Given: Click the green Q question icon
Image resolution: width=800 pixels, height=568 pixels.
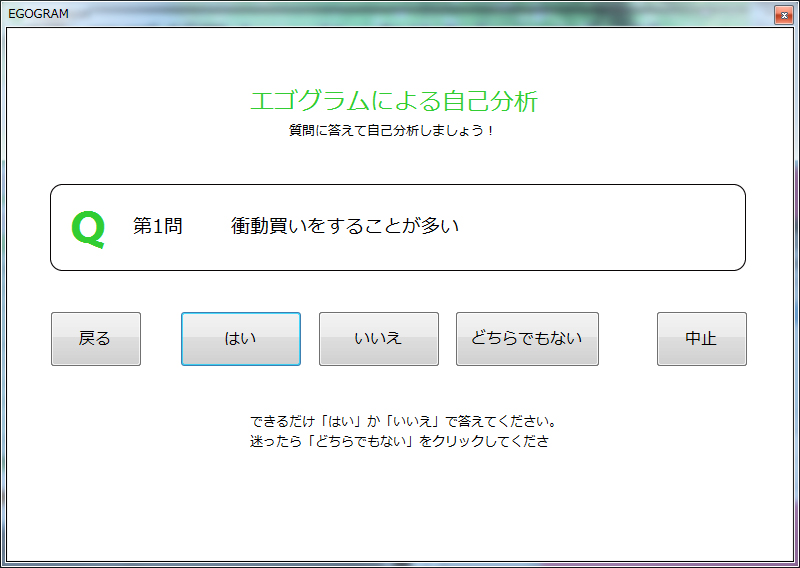Looking at the screenshot, I should tap(88, 230).
